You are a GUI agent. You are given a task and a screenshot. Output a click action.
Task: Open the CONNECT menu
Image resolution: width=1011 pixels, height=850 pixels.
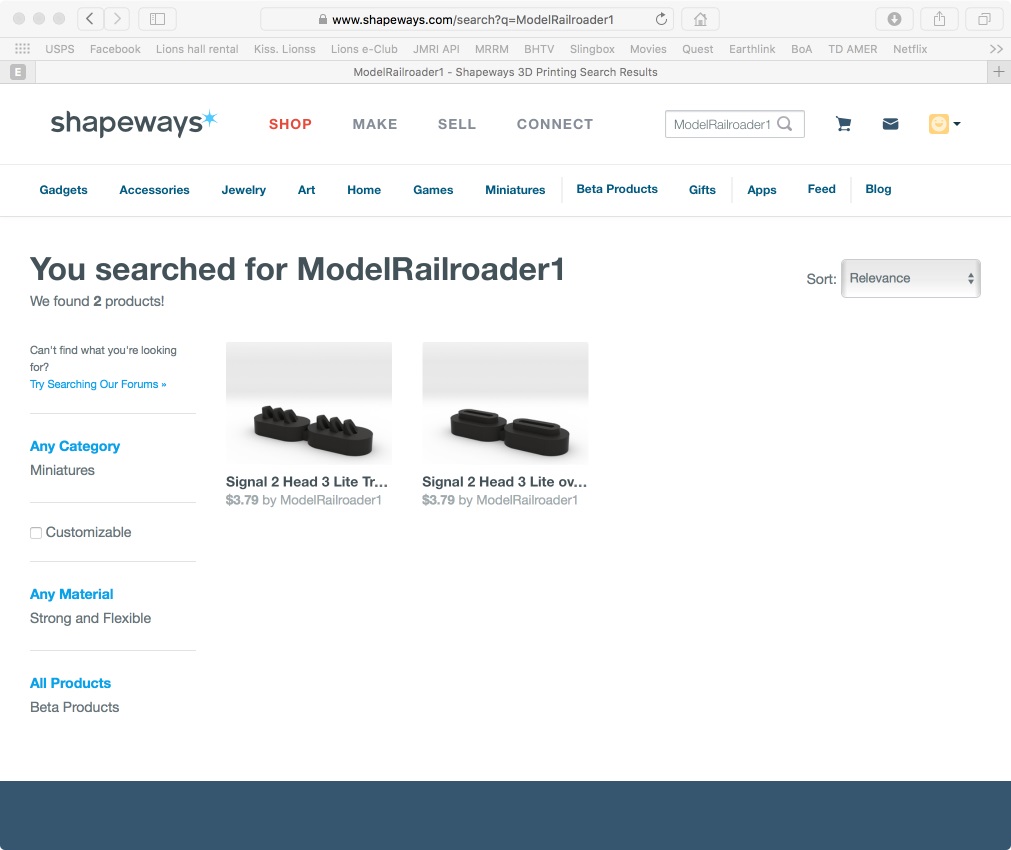pos(555,124)
